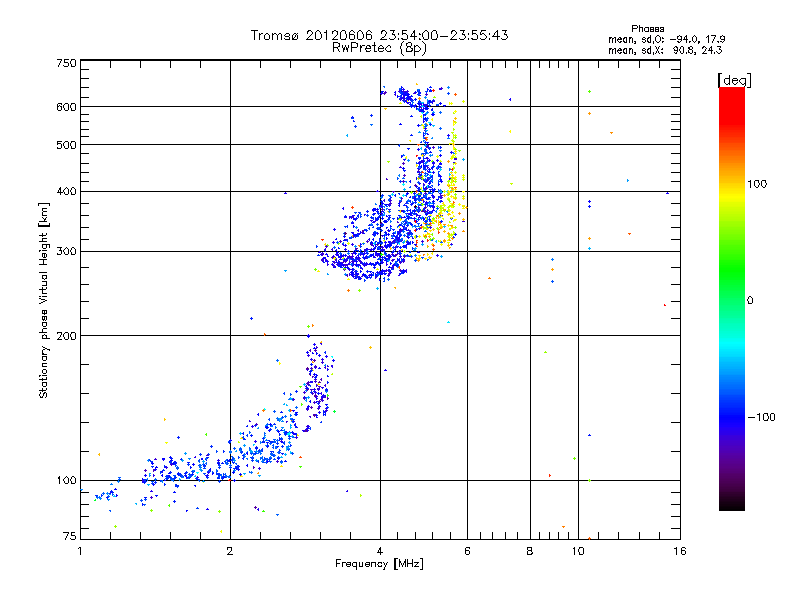The width and height of the screenshot is (800, 600).
Task: Click the y-axis tick label '400'
Action: [x=66, y=192]
